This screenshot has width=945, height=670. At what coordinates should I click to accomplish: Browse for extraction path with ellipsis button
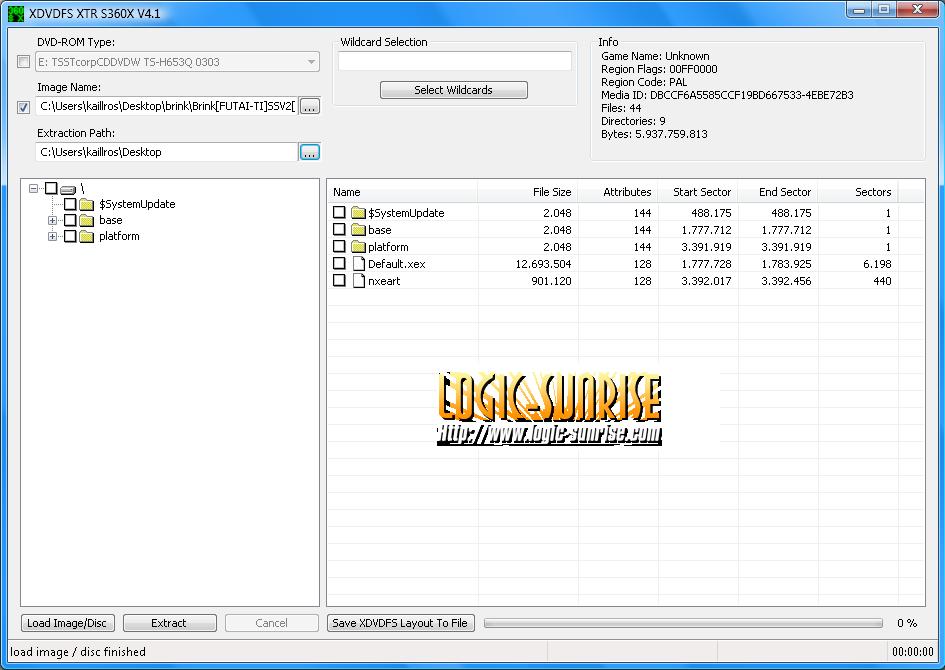(310, 152)
